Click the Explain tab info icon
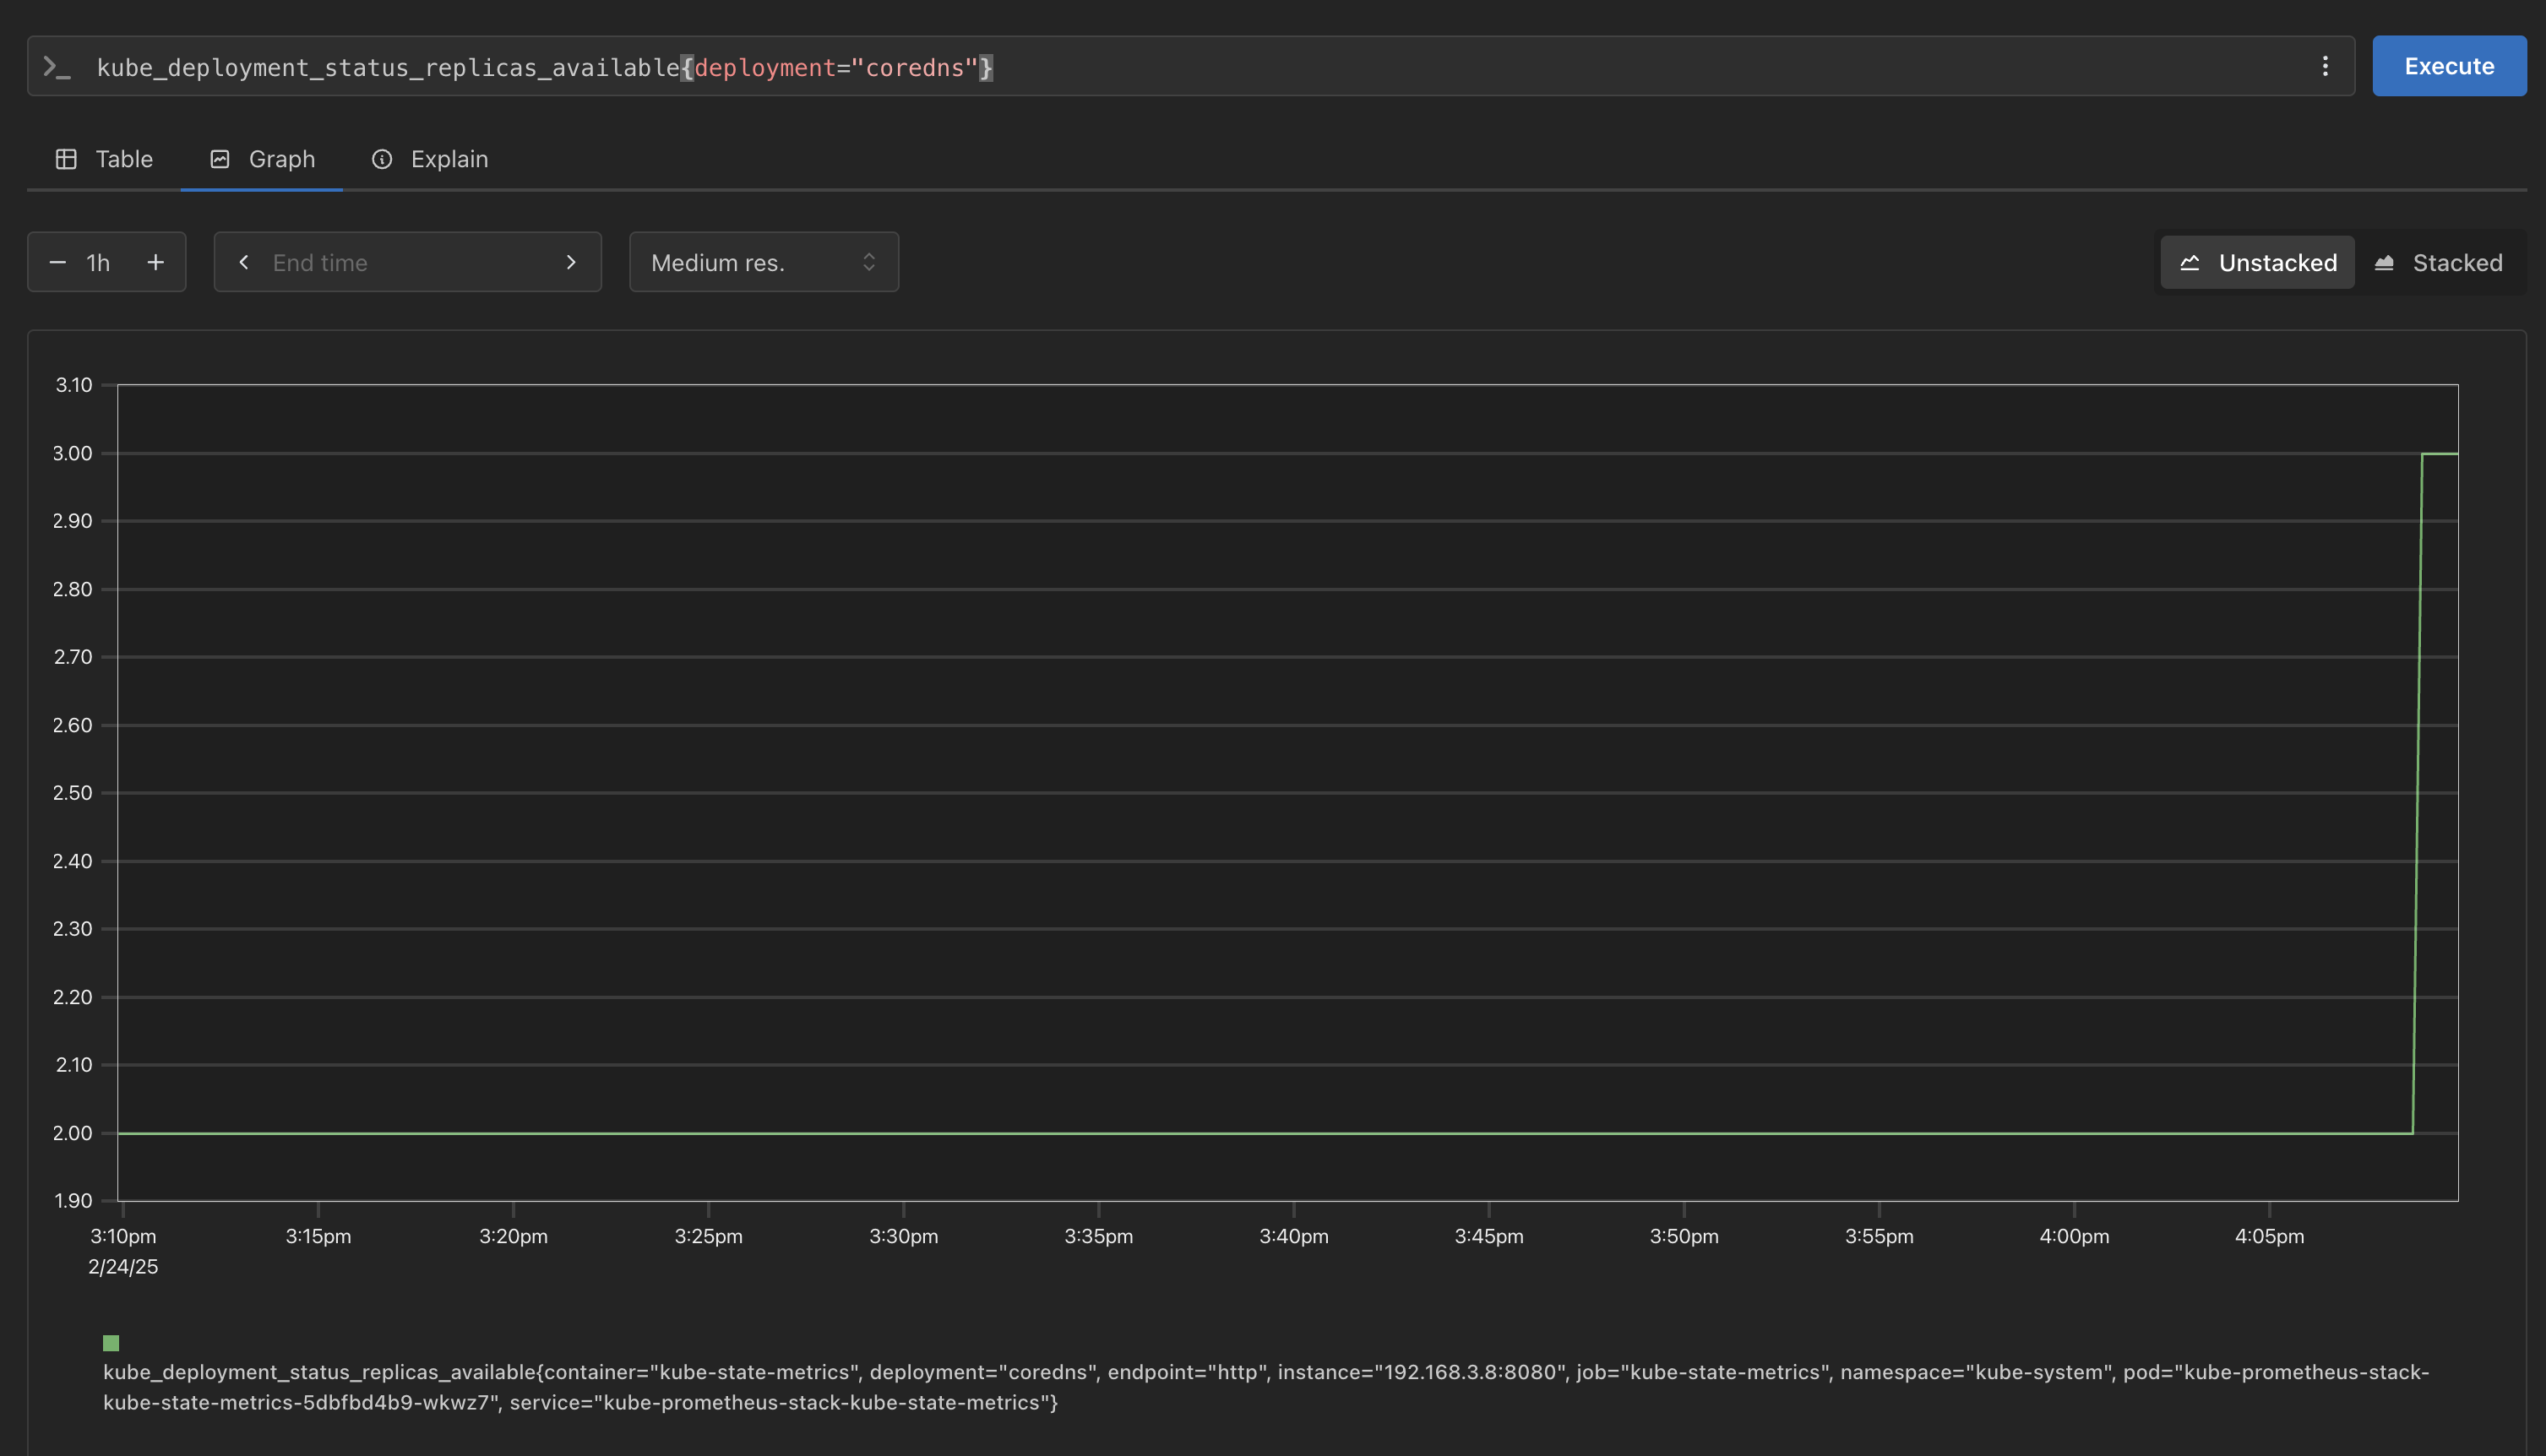 [382, 159]
